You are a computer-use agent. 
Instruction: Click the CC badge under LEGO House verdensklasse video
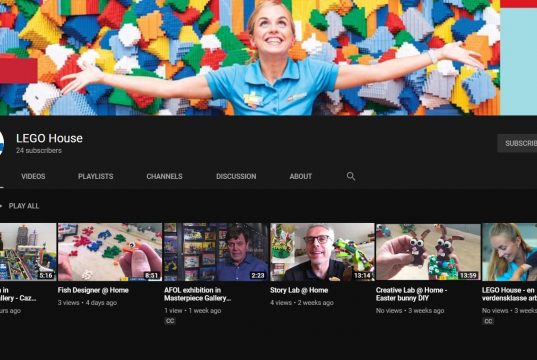click(488, 321)
